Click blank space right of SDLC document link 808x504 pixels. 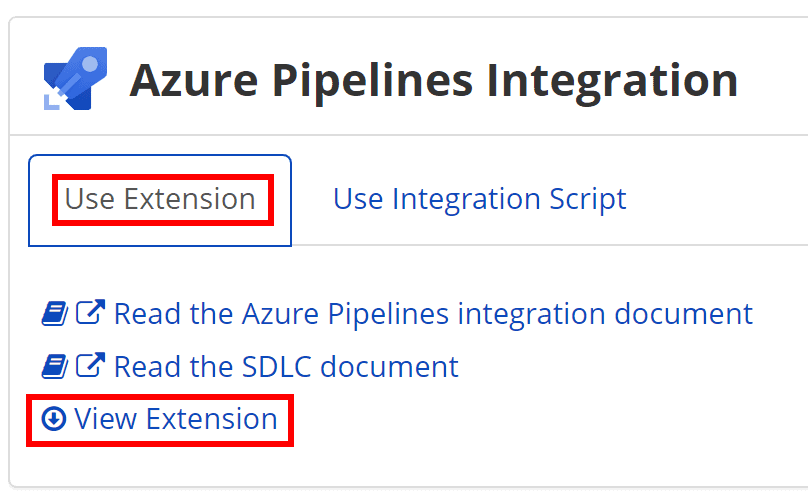[630, 366]
